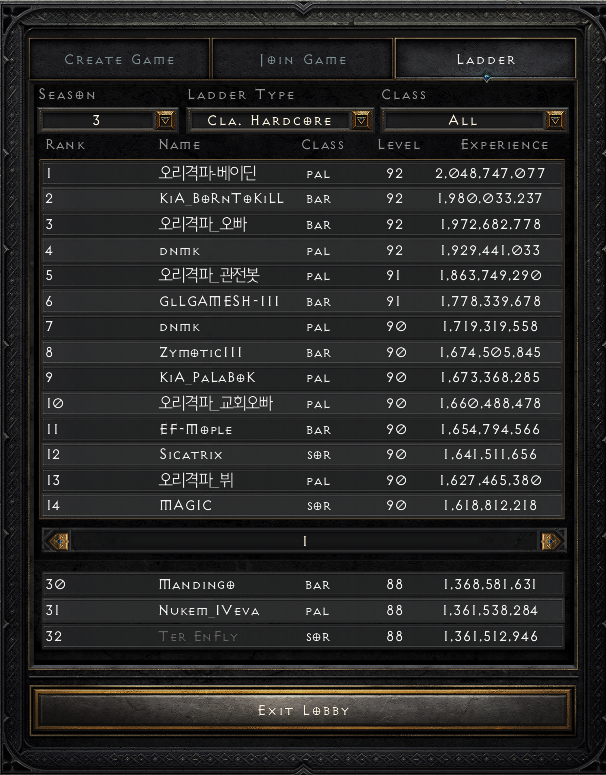Select the Nukem_IVeva paladin row
Image resolution: width=606 pixels, height=775 pixels.
[303, 610]
